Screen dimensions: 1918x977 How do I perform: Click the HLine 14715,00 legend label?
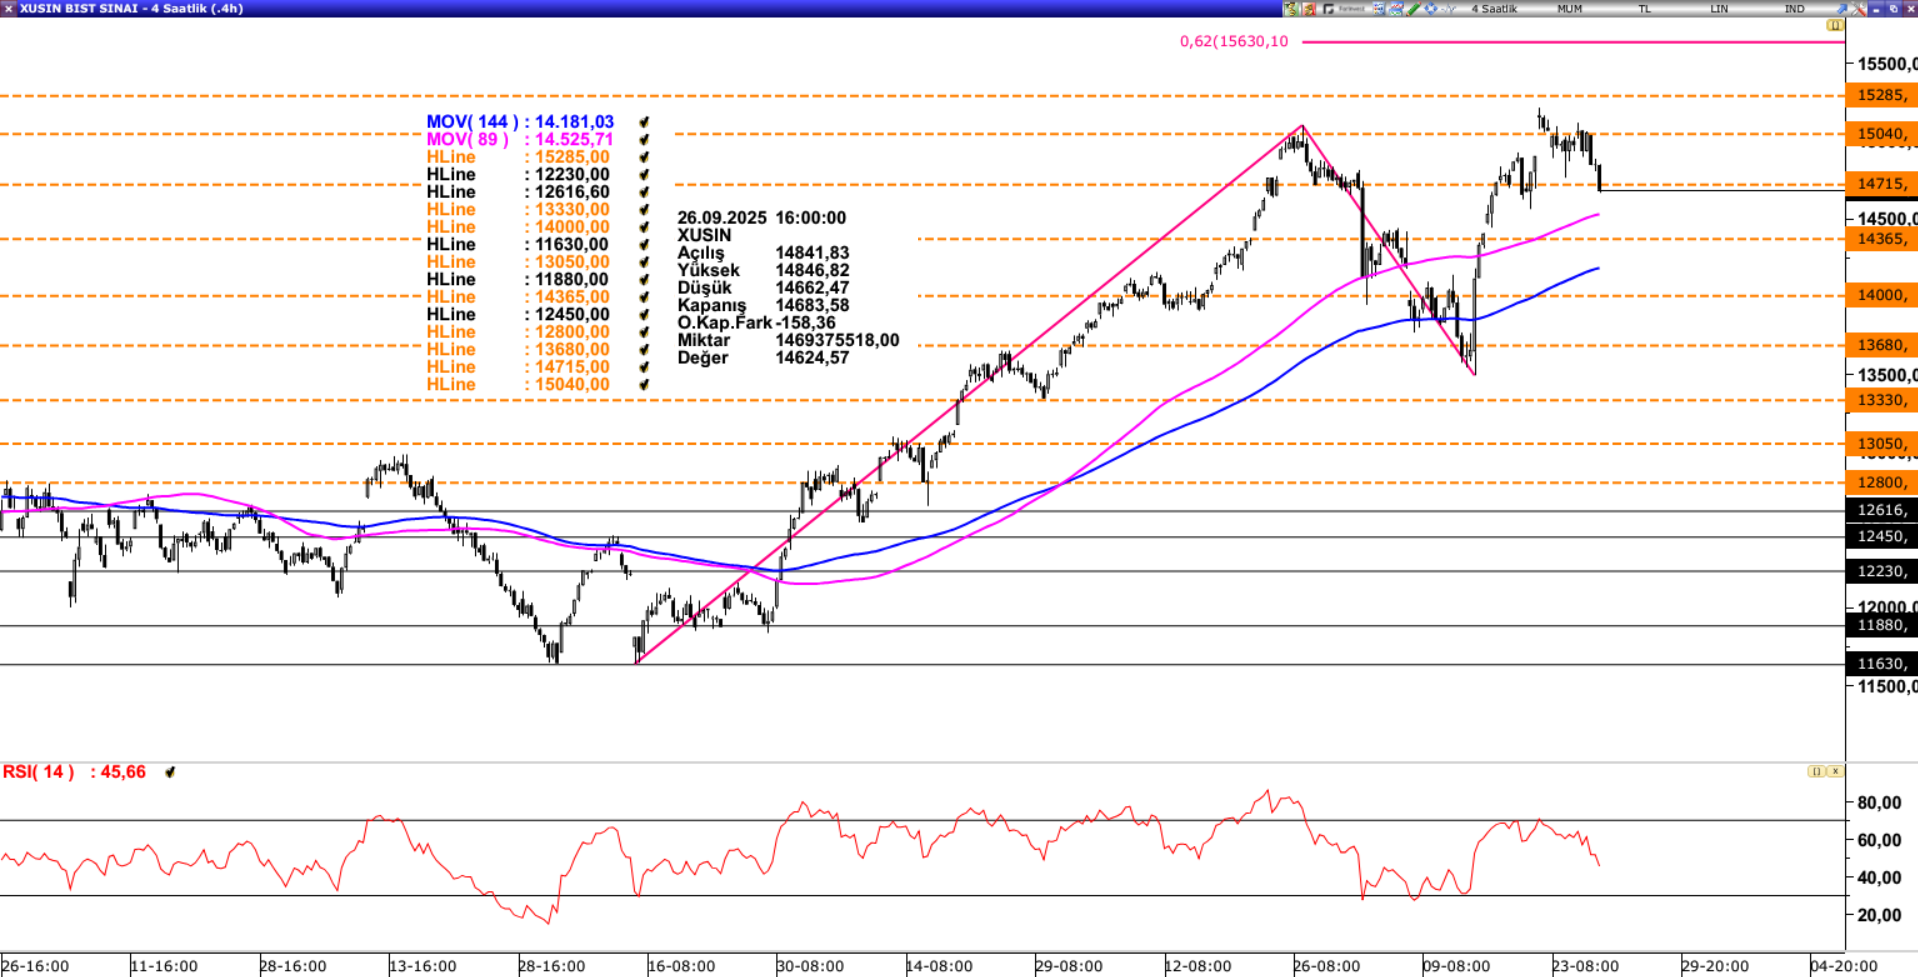click(518, 367)
